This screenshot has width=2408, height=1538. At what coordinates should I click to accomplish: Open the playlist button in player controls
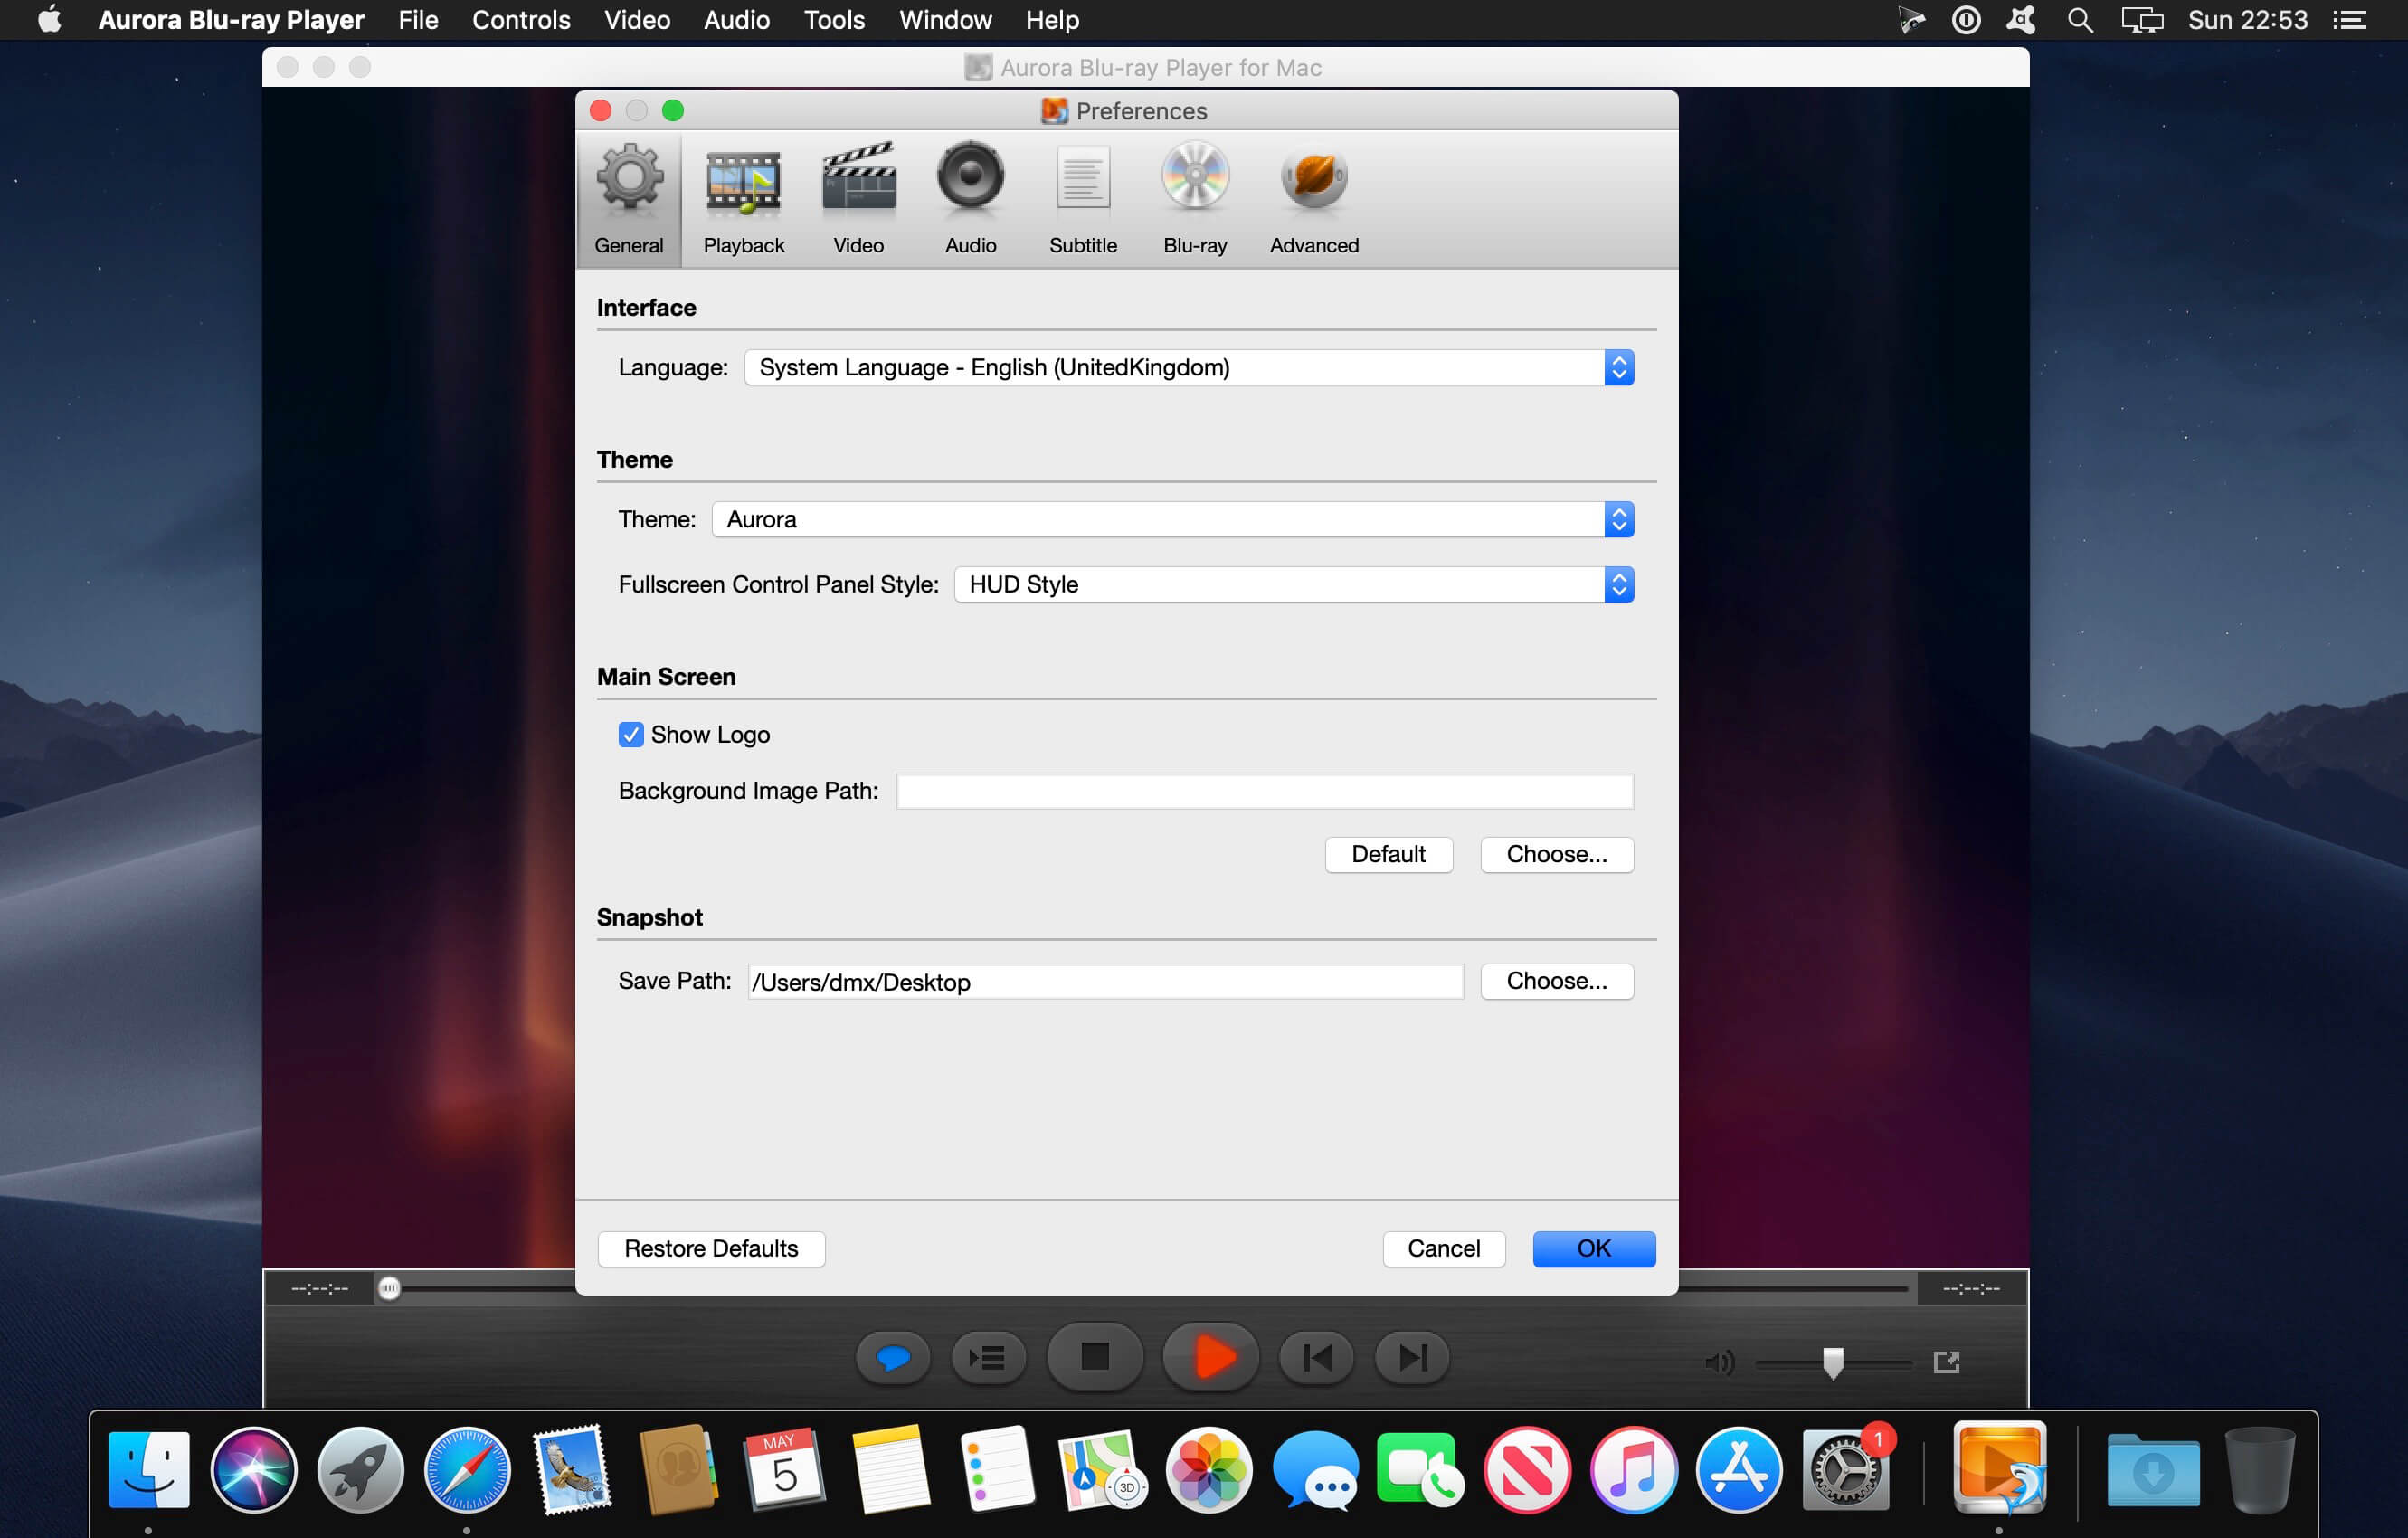[988, 1358]
